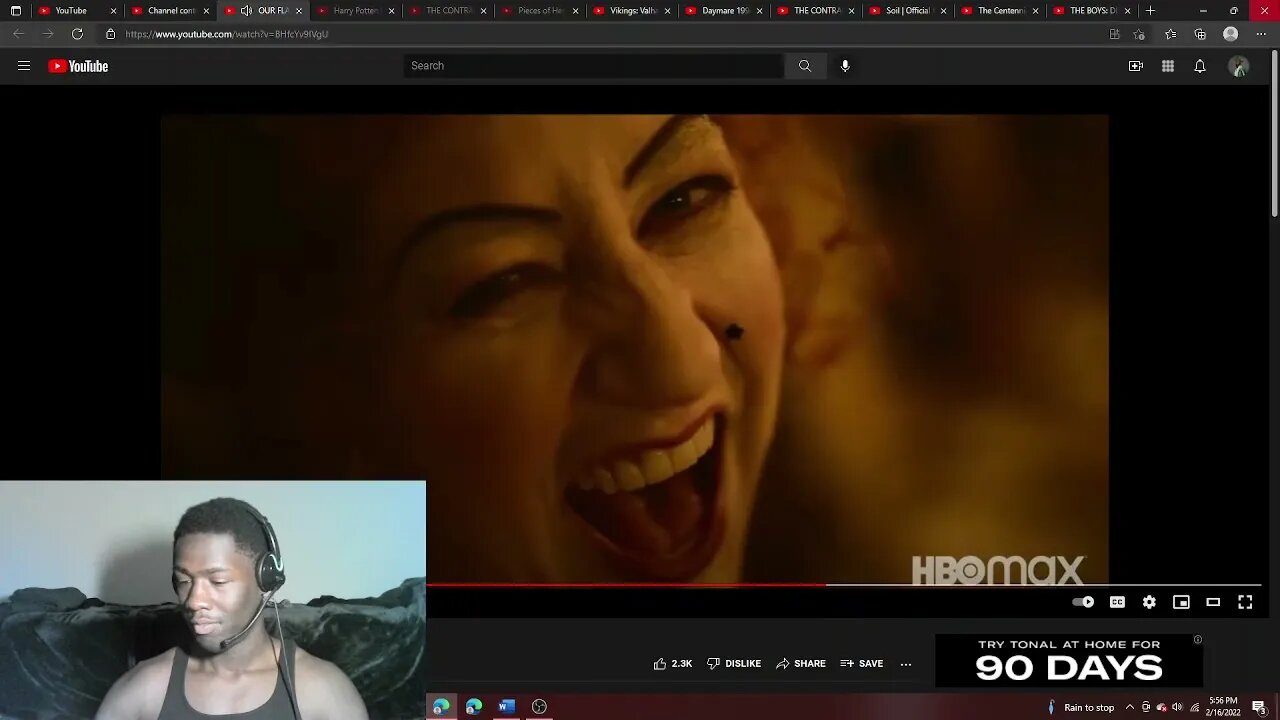
Task: Switch to theater mode
Action: (1213, 602)
